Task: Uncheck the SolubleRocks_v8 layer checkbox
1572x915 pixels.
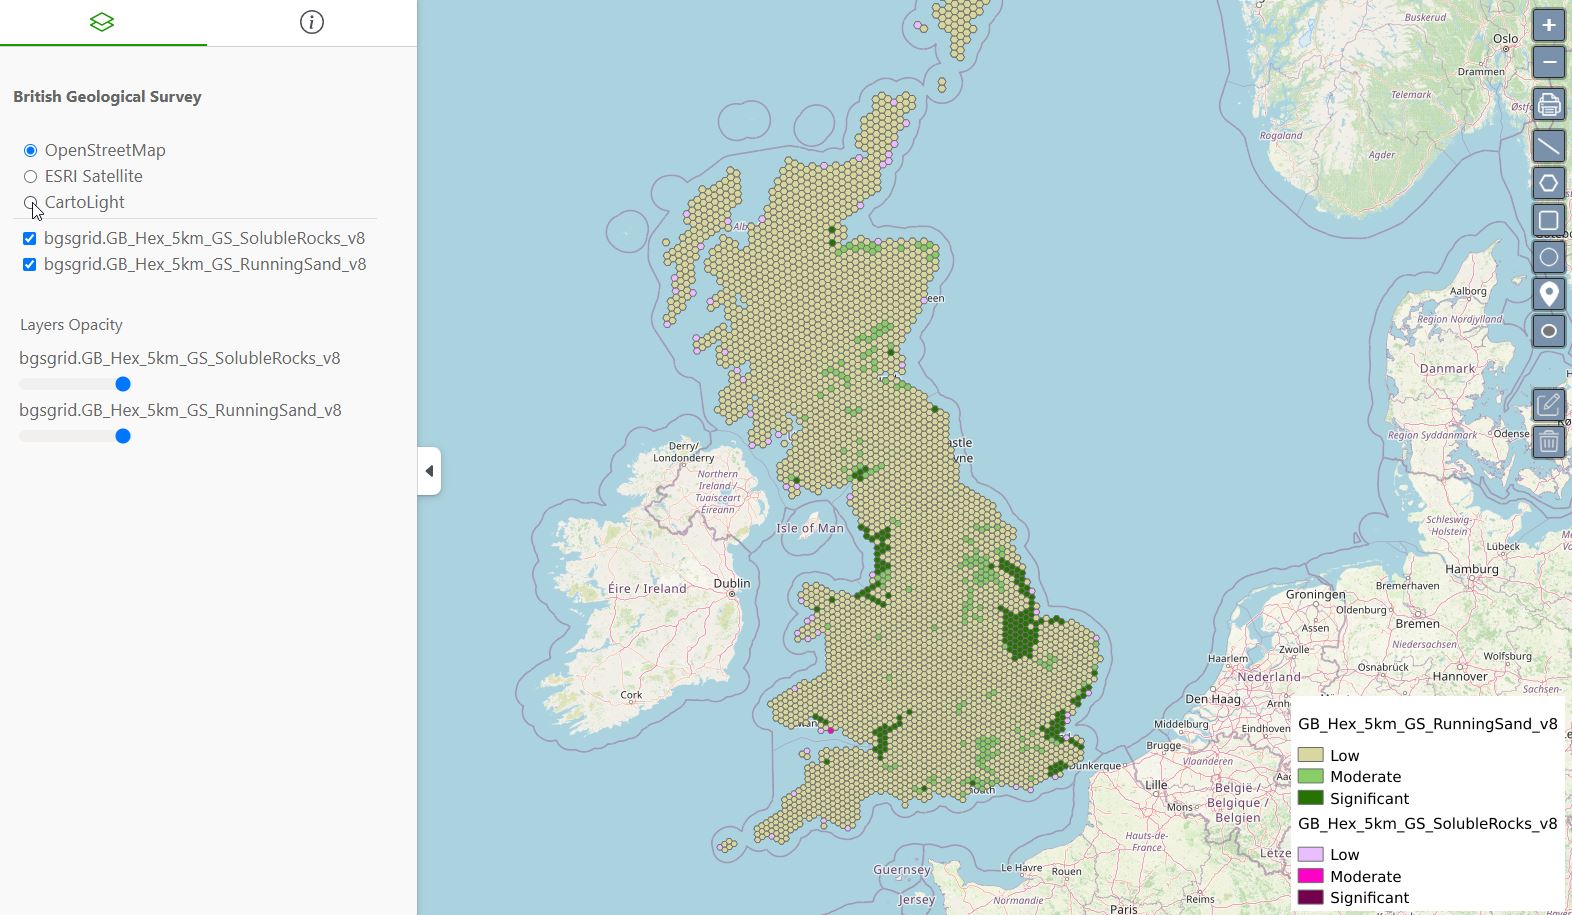Action: coord(30,239)
